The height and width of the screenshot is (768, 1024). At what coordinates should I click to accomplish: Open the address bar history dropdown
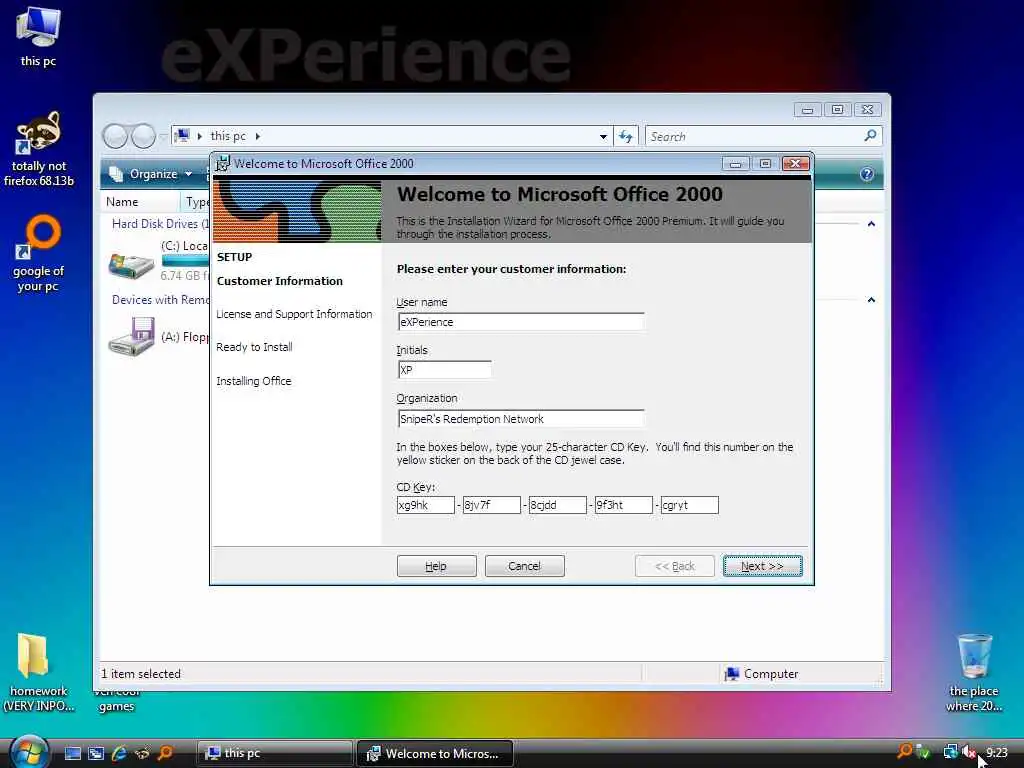(x=603, y=136)
